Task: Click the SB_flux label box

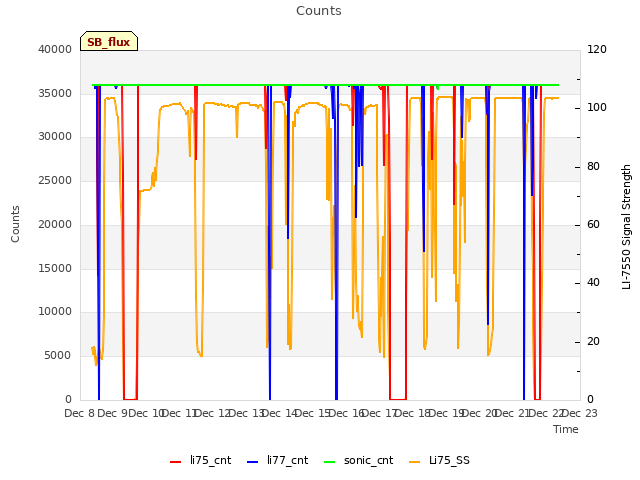Action: (x=109, y=41)
